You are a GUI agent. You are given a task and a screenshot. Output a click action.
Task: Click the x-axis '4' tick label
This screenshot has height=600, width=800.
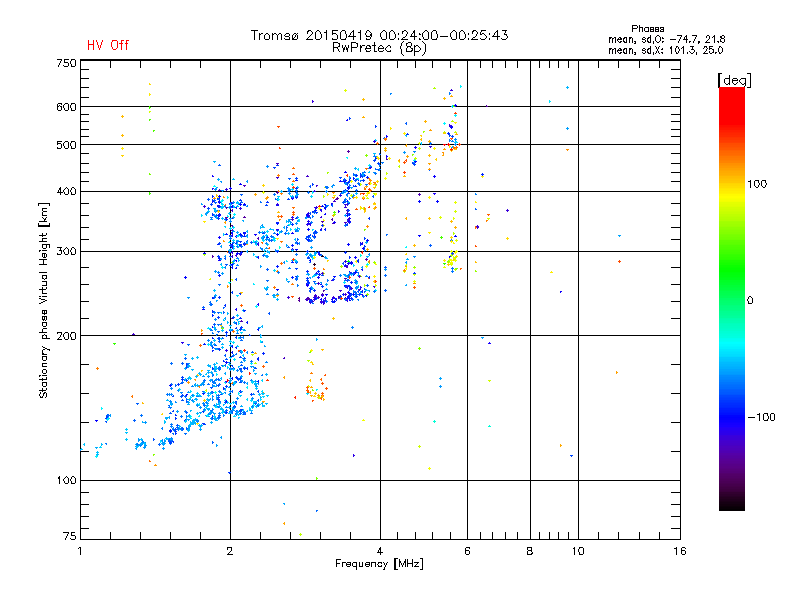pos(380,551)
